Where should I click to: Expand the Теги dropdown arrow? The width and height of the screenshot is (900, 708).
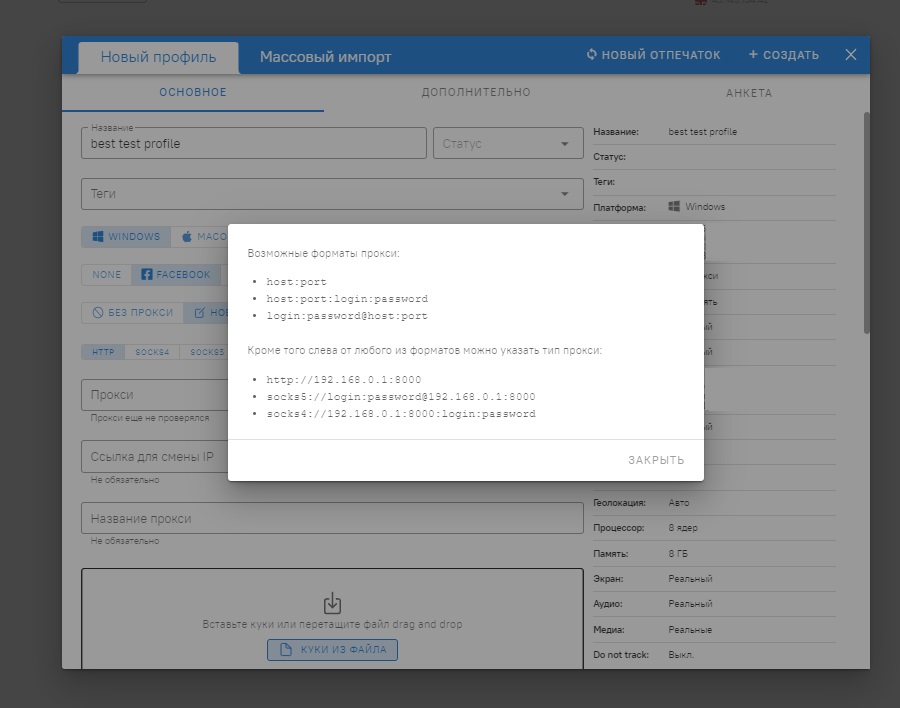pyautogui.click(x=565, y=194)
